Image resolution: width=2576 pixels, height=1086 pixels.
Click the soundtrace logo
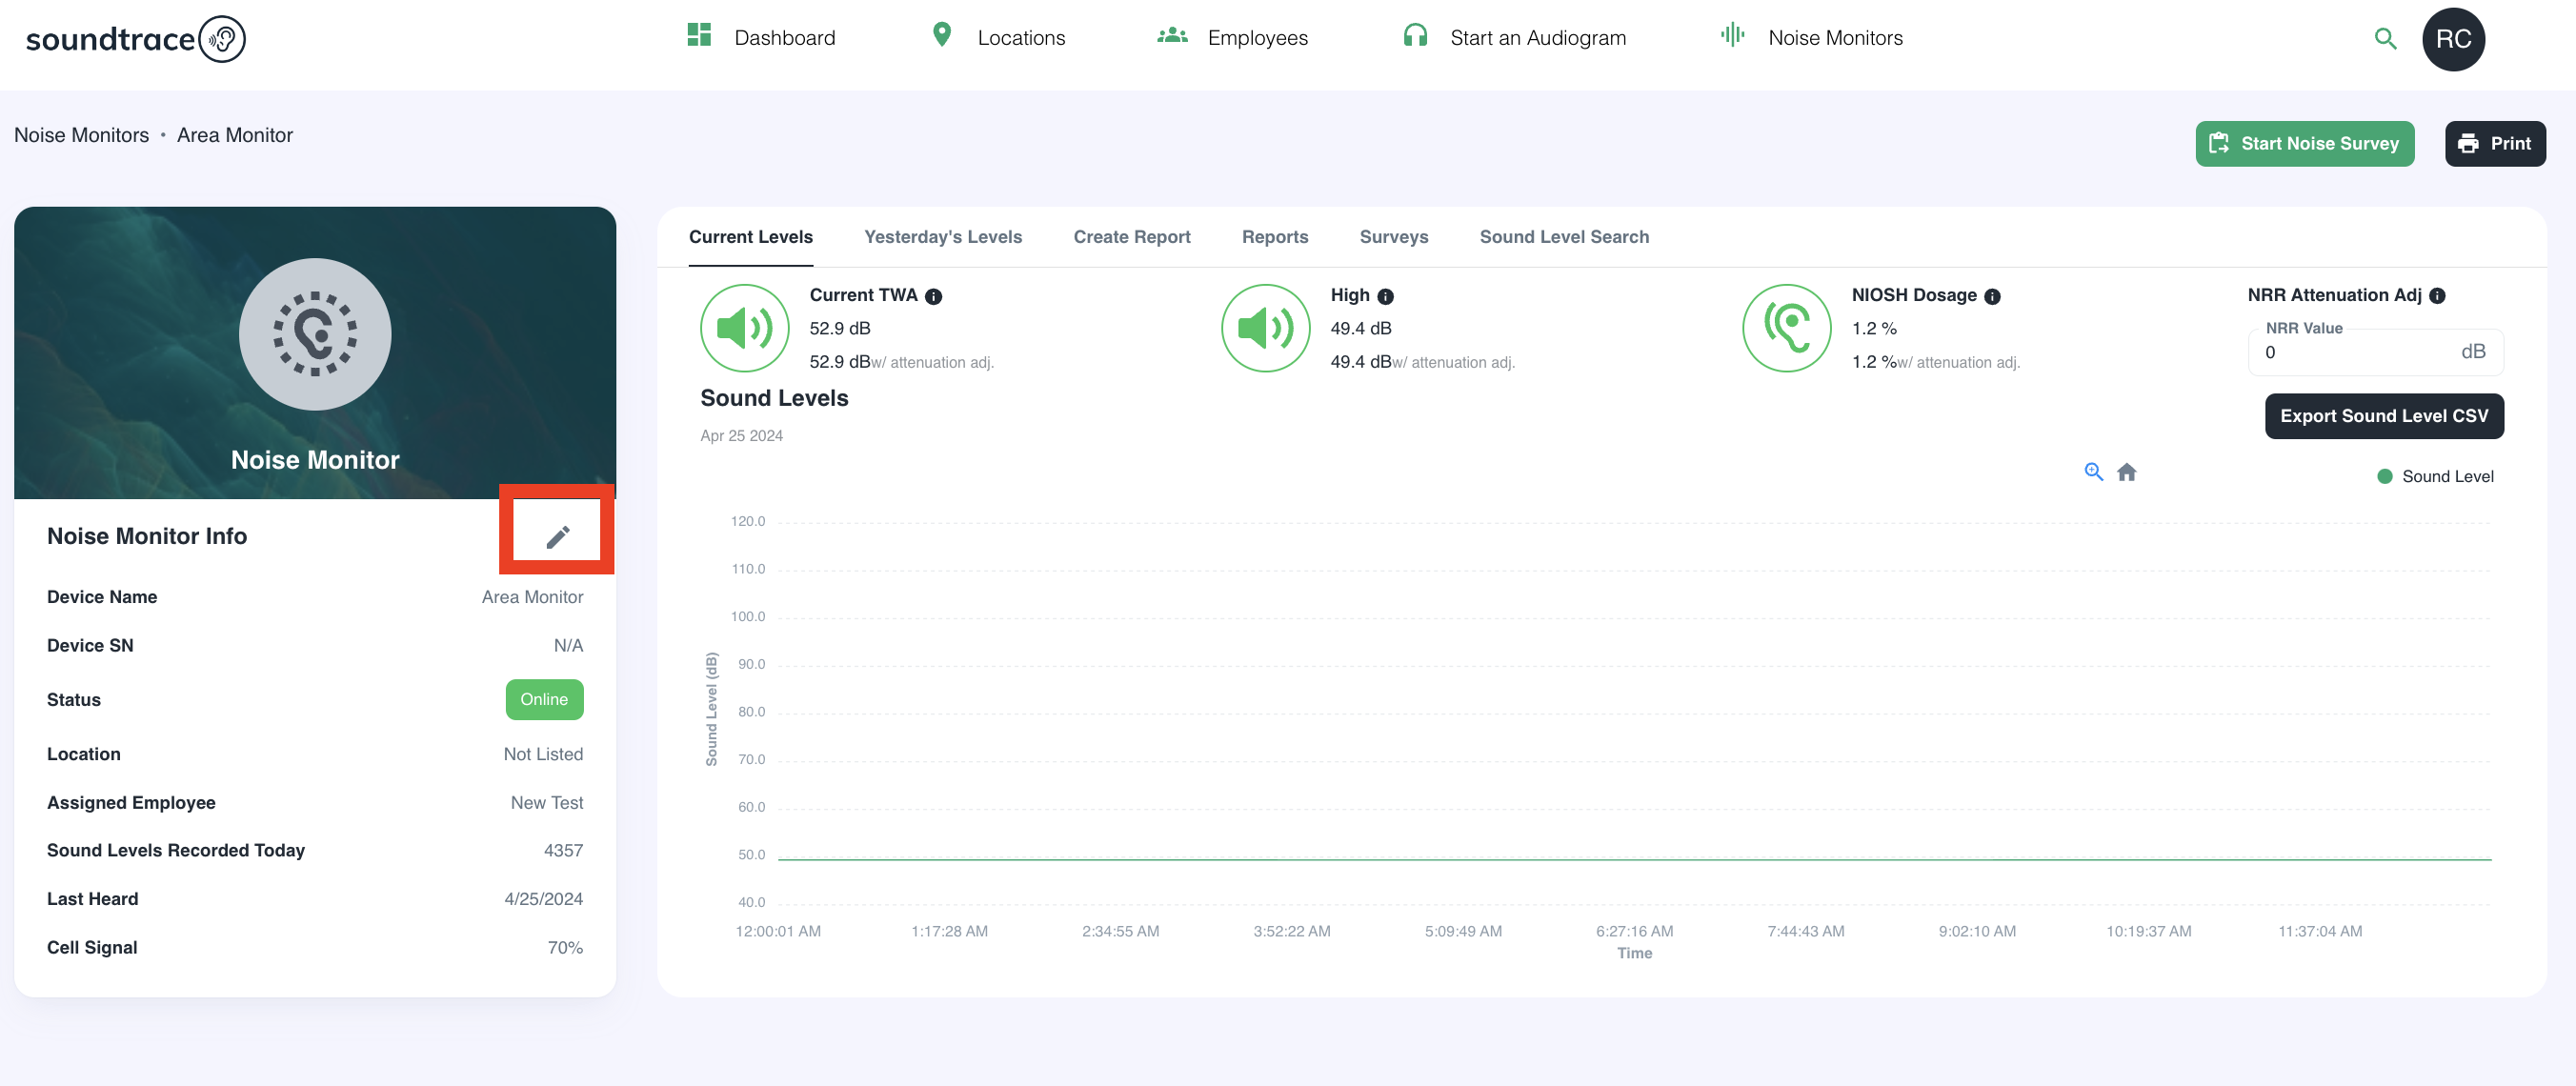(x=135, y=39)
